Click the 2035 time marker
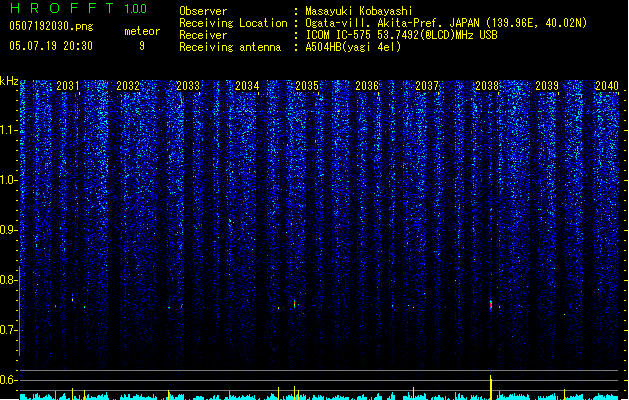 click(x=307, y=85)
